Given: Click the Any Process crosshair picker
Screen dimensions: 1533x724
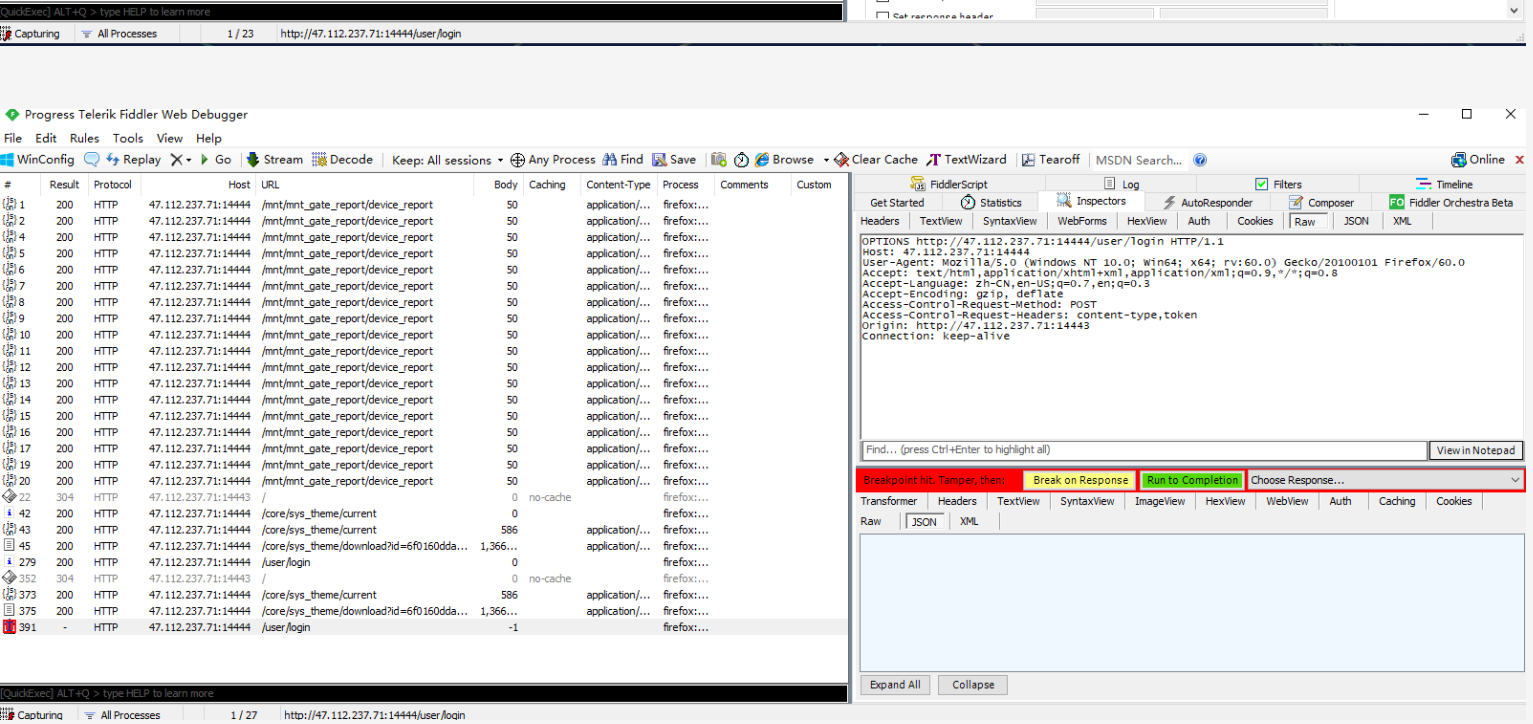Looking at the screenshot, I should point(553,160).
